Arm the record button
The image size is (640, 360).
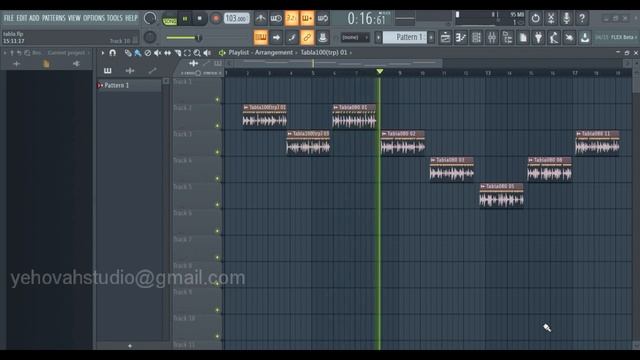[216, 19]
